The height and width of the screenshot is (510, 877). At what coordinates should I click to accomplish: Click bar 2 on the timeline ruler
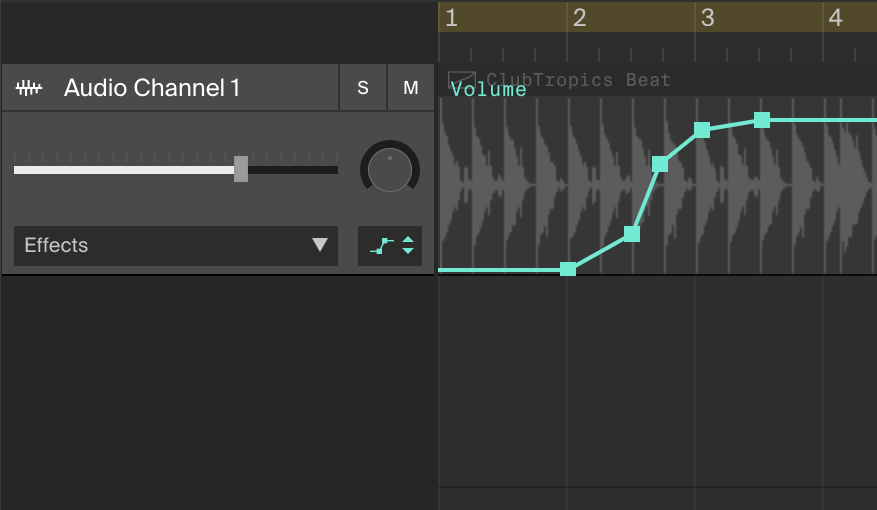579,17
